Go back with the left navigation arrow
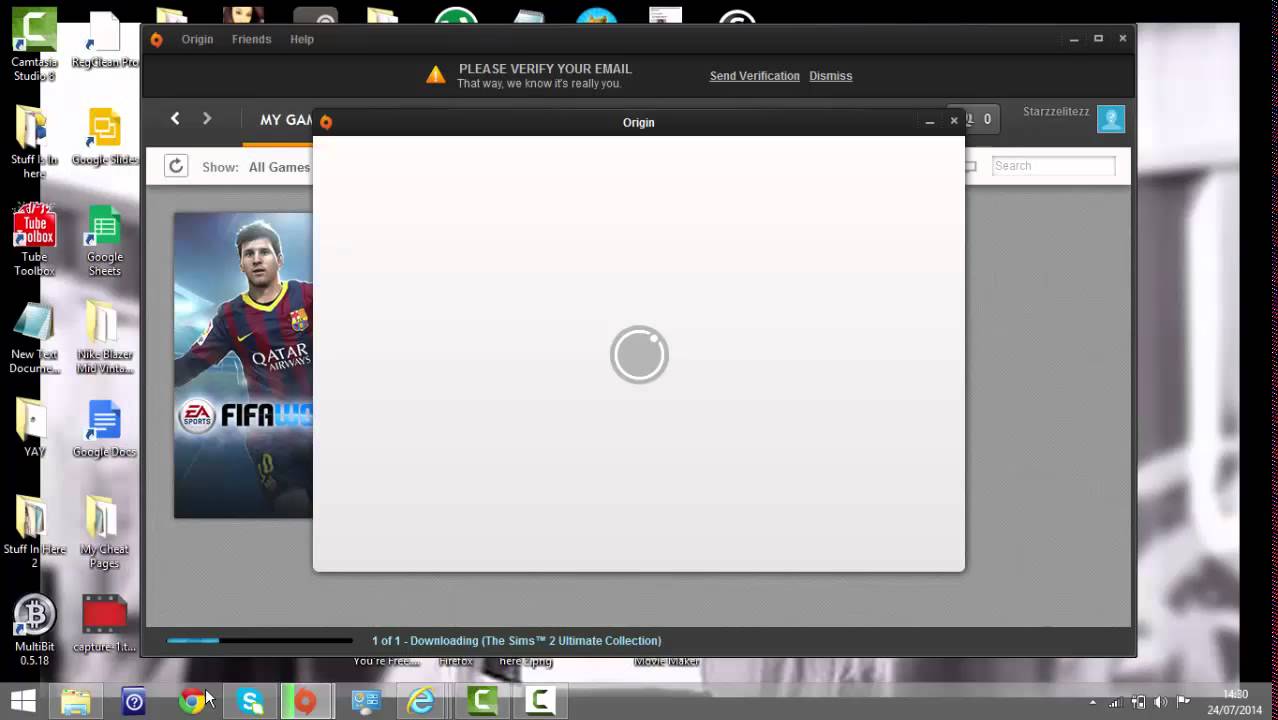Viewport: 1278px width, 720px height. pyautogui.click(x=175, y=119)
